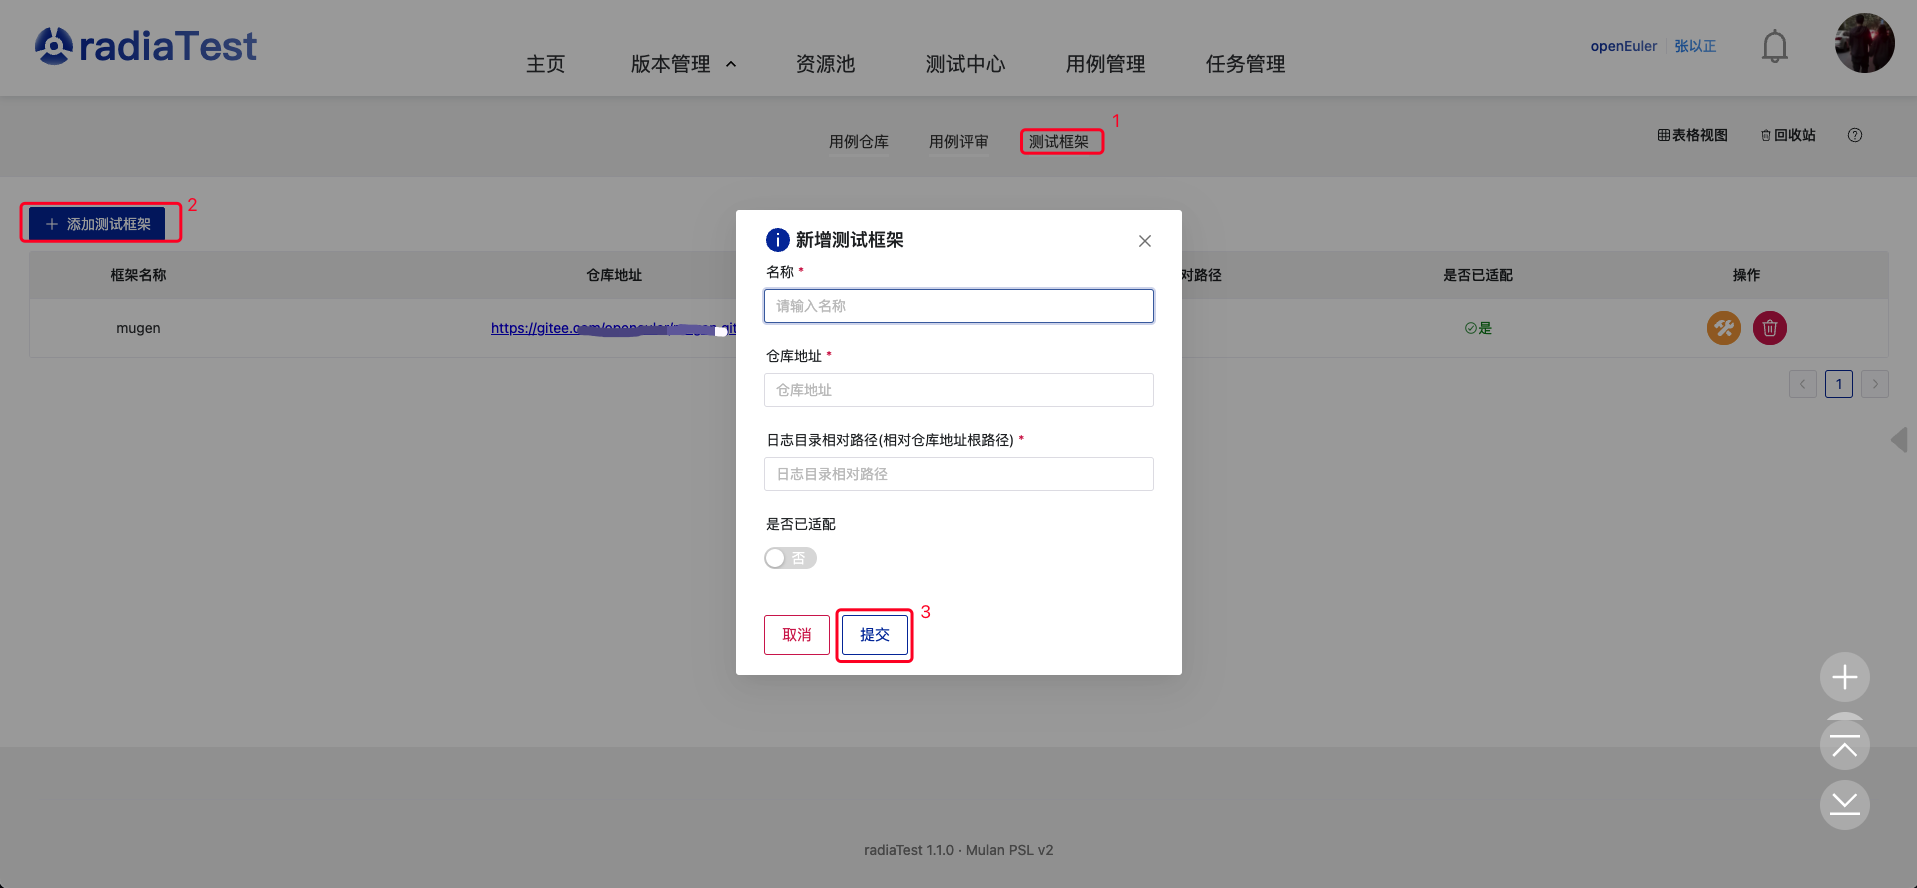Click the 提交 submit button
Screen dimensions: 1917x888
(874, 635)
